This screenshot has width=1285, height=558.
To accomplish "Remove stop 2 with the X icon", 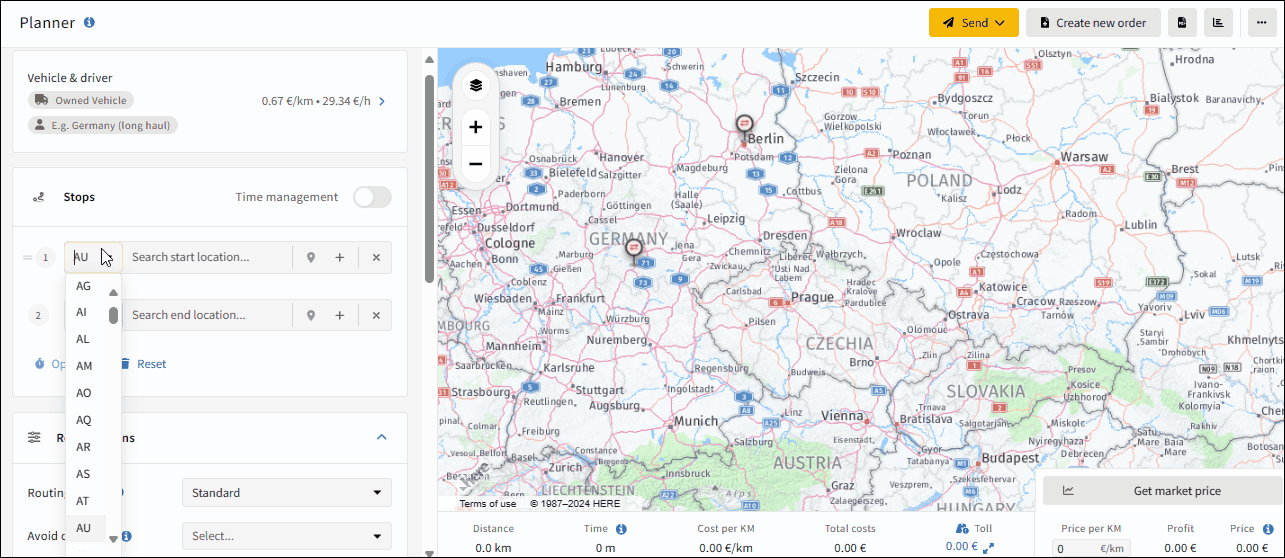I will pyautogui.click(x=376, y=316).
